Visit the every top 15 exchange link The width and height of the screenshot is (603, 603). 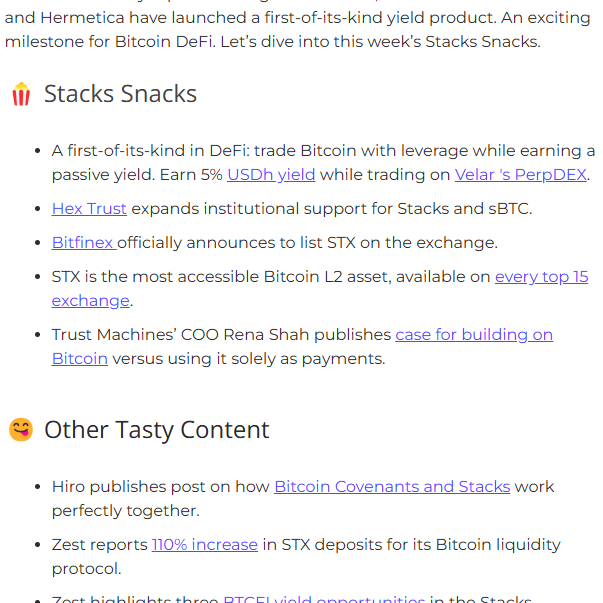[x=541, y=277]
